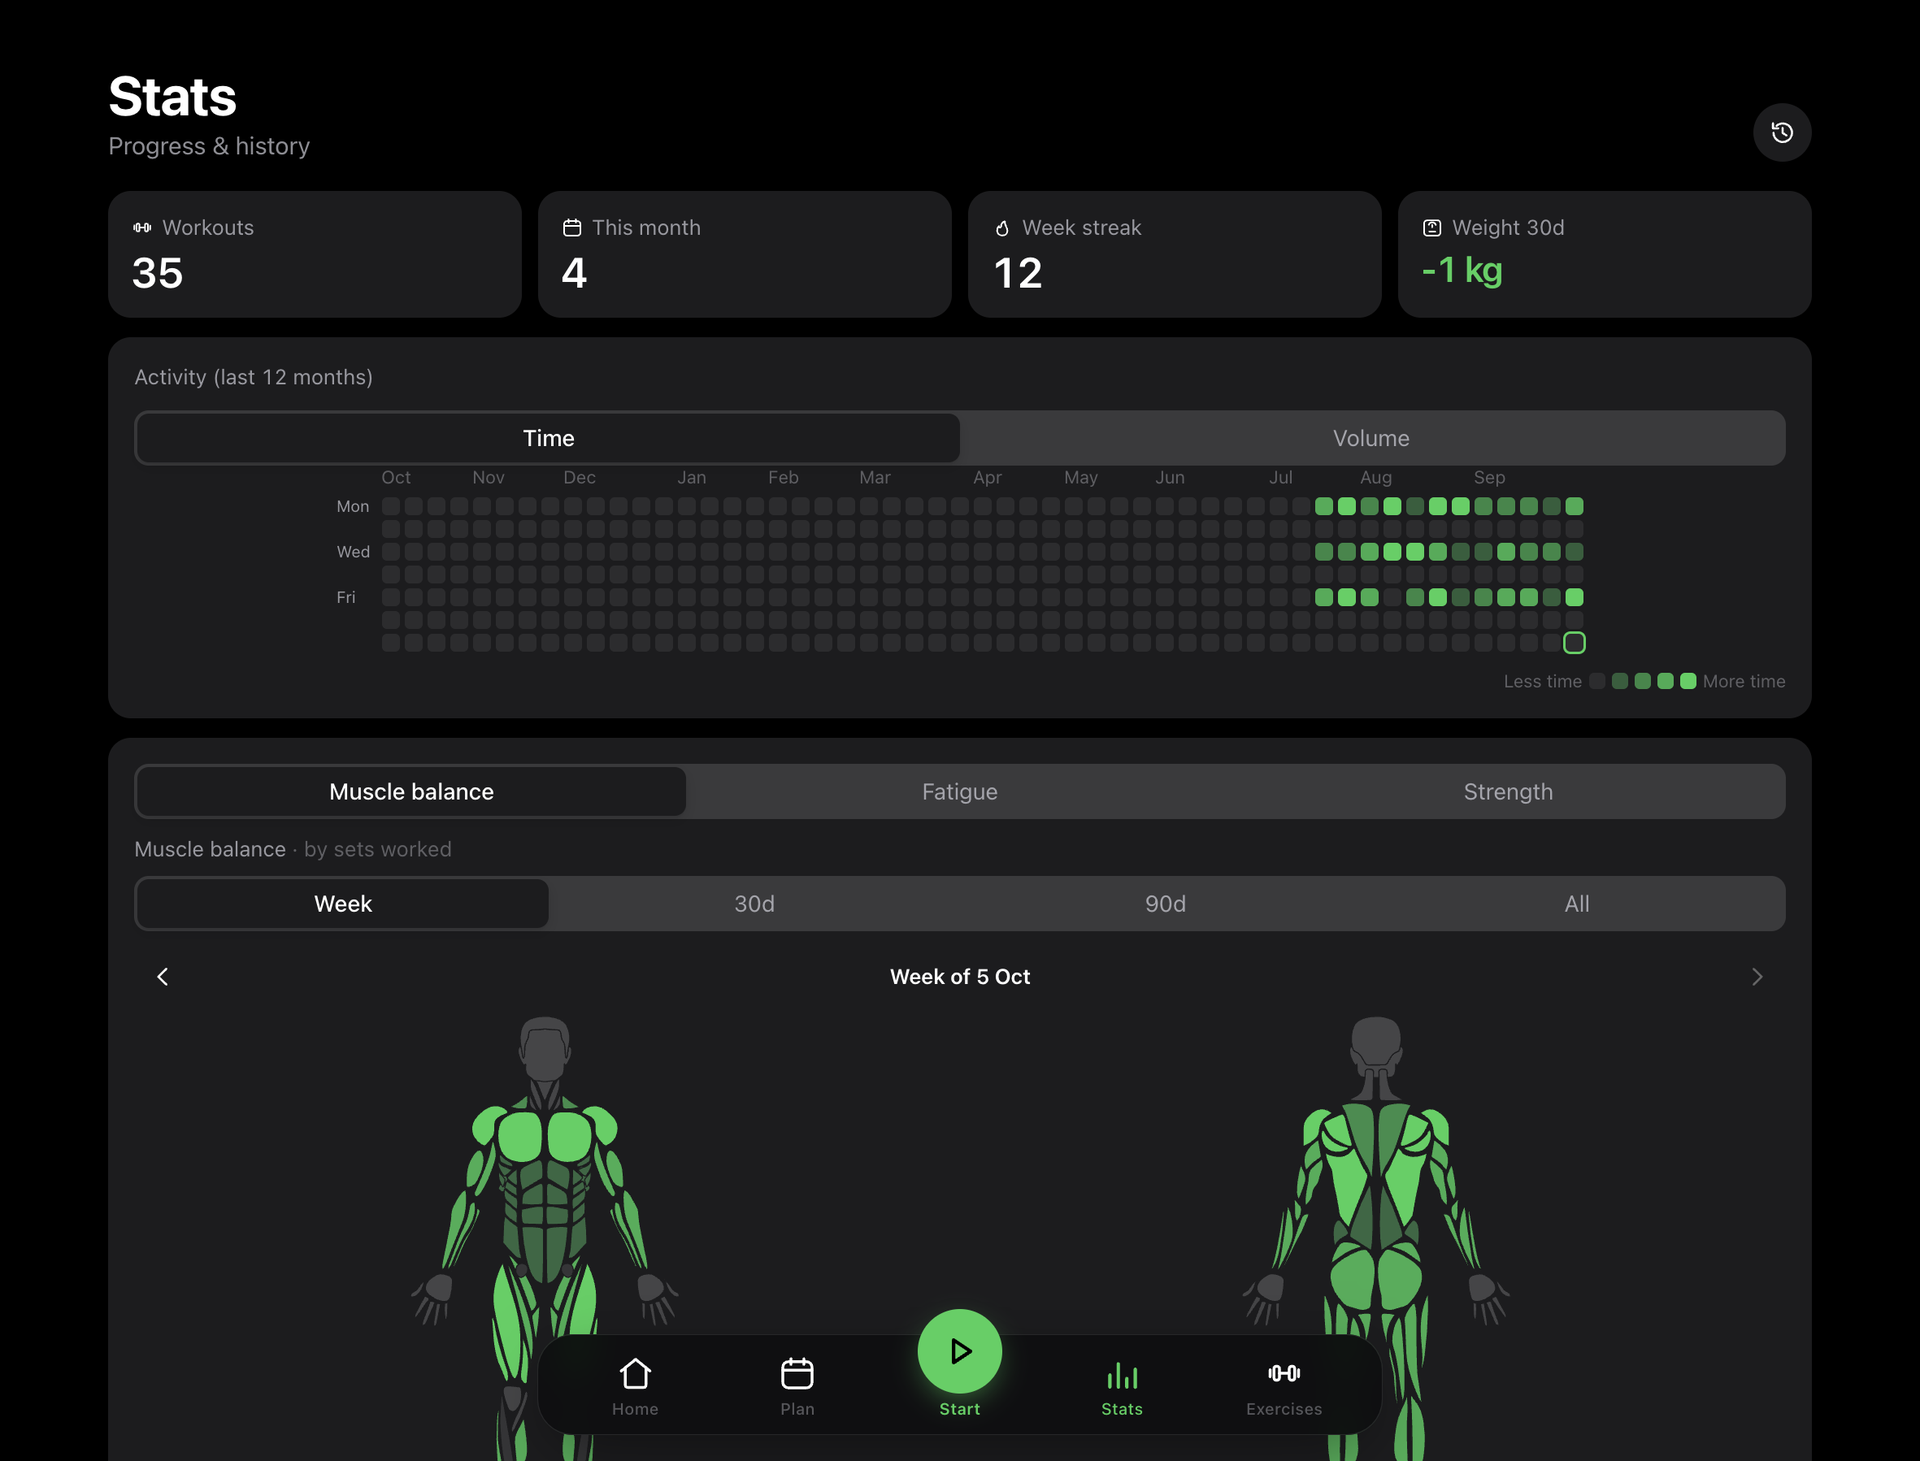The image size is (1920, 1461).
Task: Select the Week range for muscle balance
Action: [343, 904]
